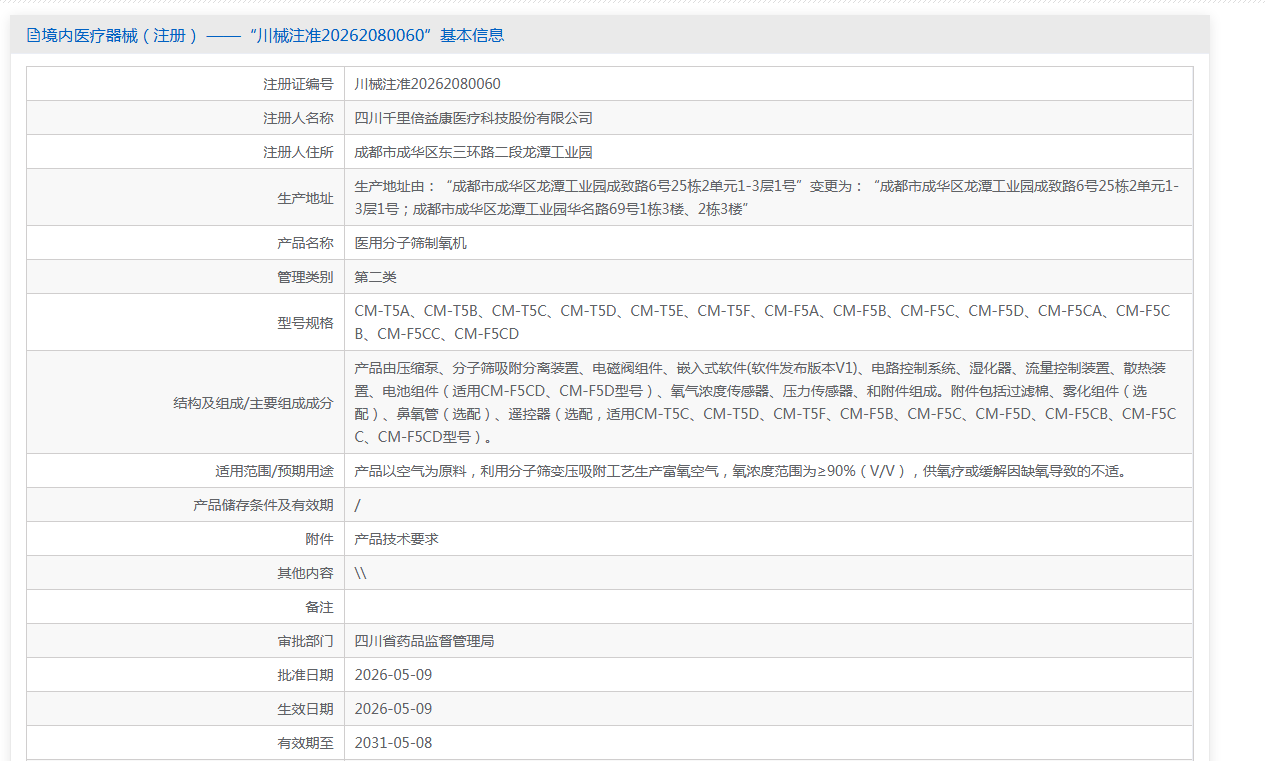Select the label '产品名称'
This screenshot has height=761, width=1265.
(305, 243)
